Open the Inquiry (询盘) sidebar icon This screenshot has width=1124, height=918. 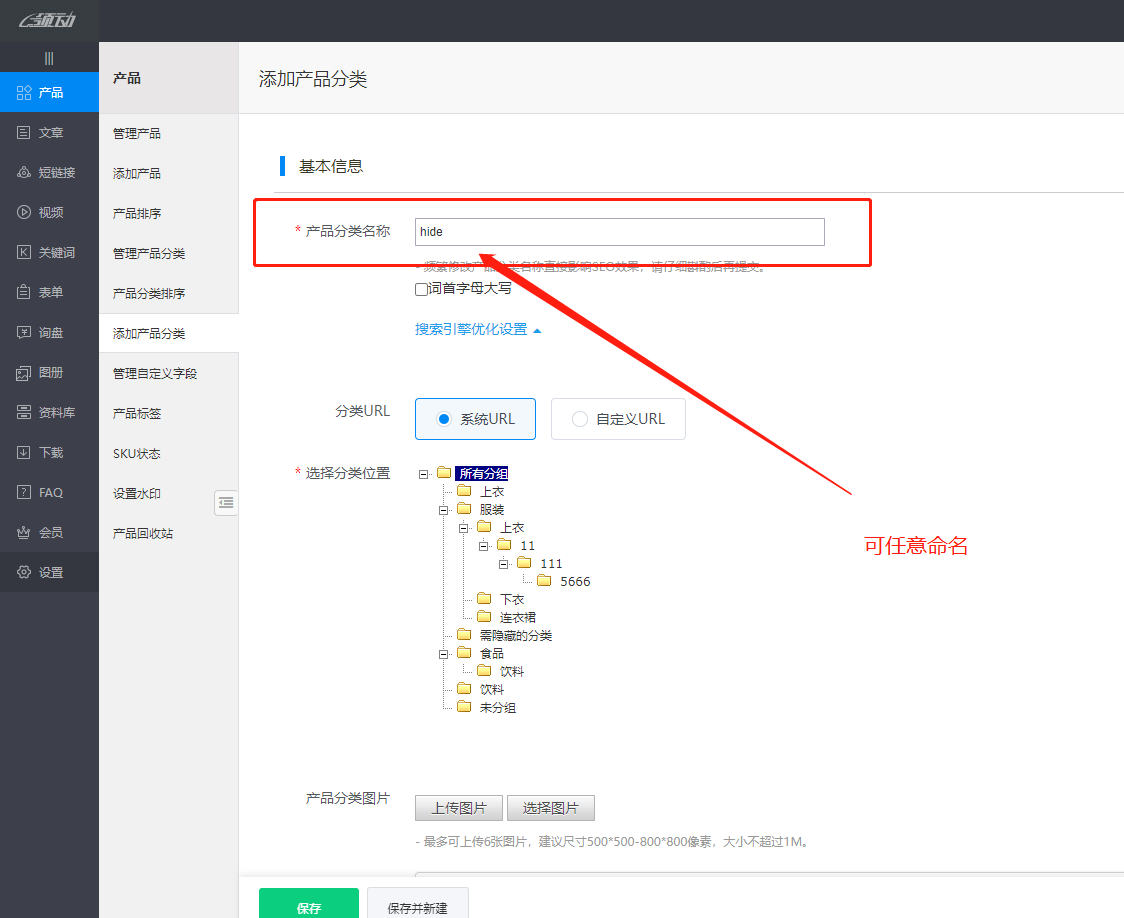[x=25, y=332]
